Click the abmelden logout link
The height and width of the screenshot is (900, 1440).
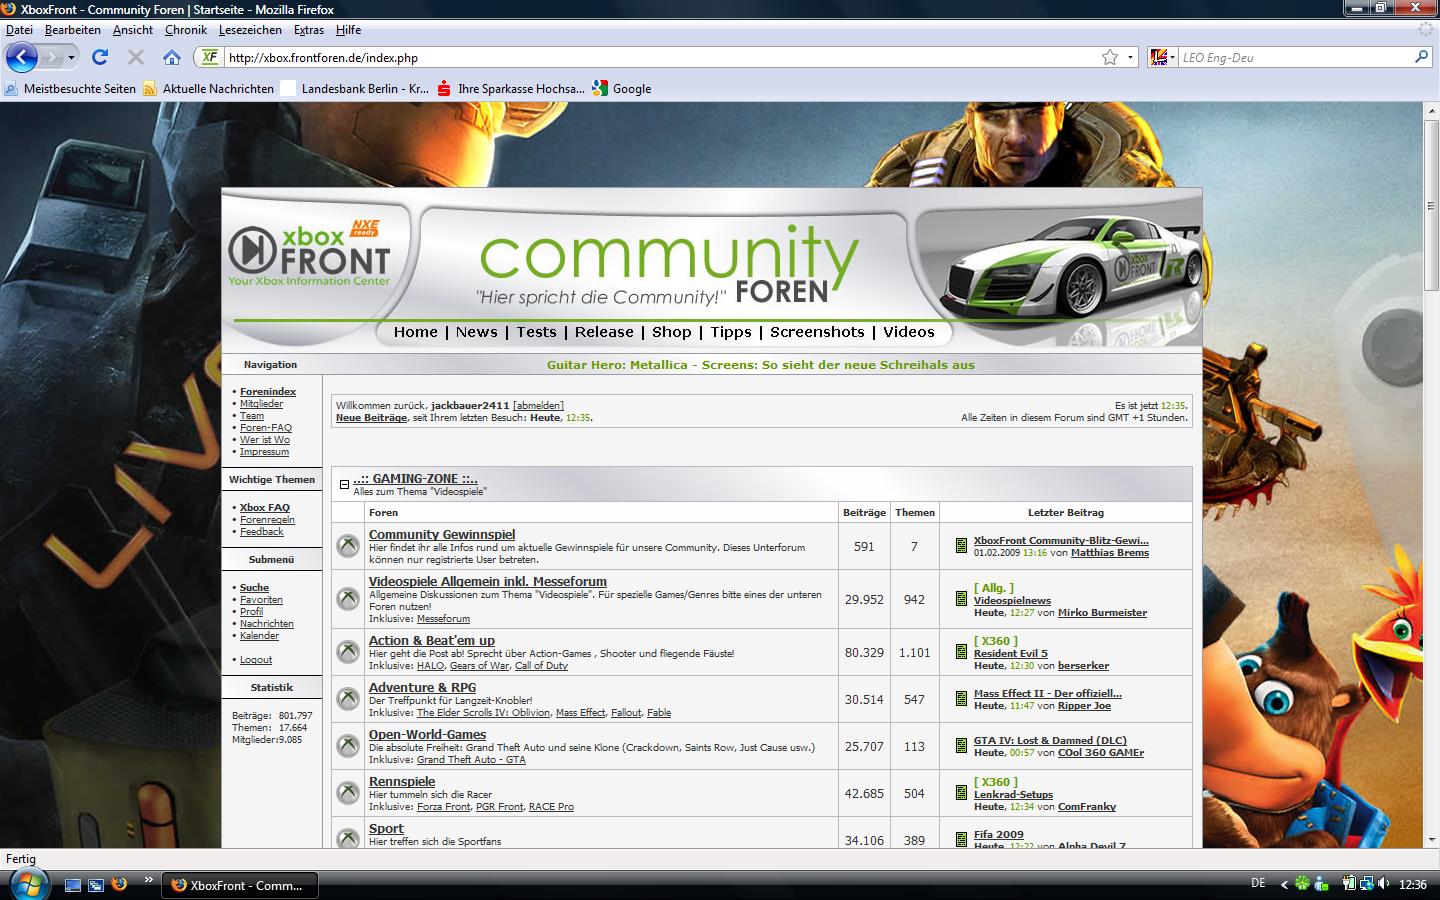538,405
